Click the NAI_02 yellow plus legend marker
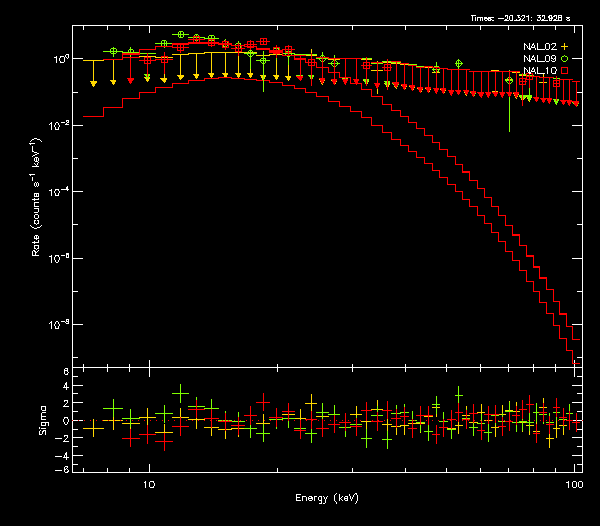Viewport: 600px width, 526px height. tap(565, 46)
